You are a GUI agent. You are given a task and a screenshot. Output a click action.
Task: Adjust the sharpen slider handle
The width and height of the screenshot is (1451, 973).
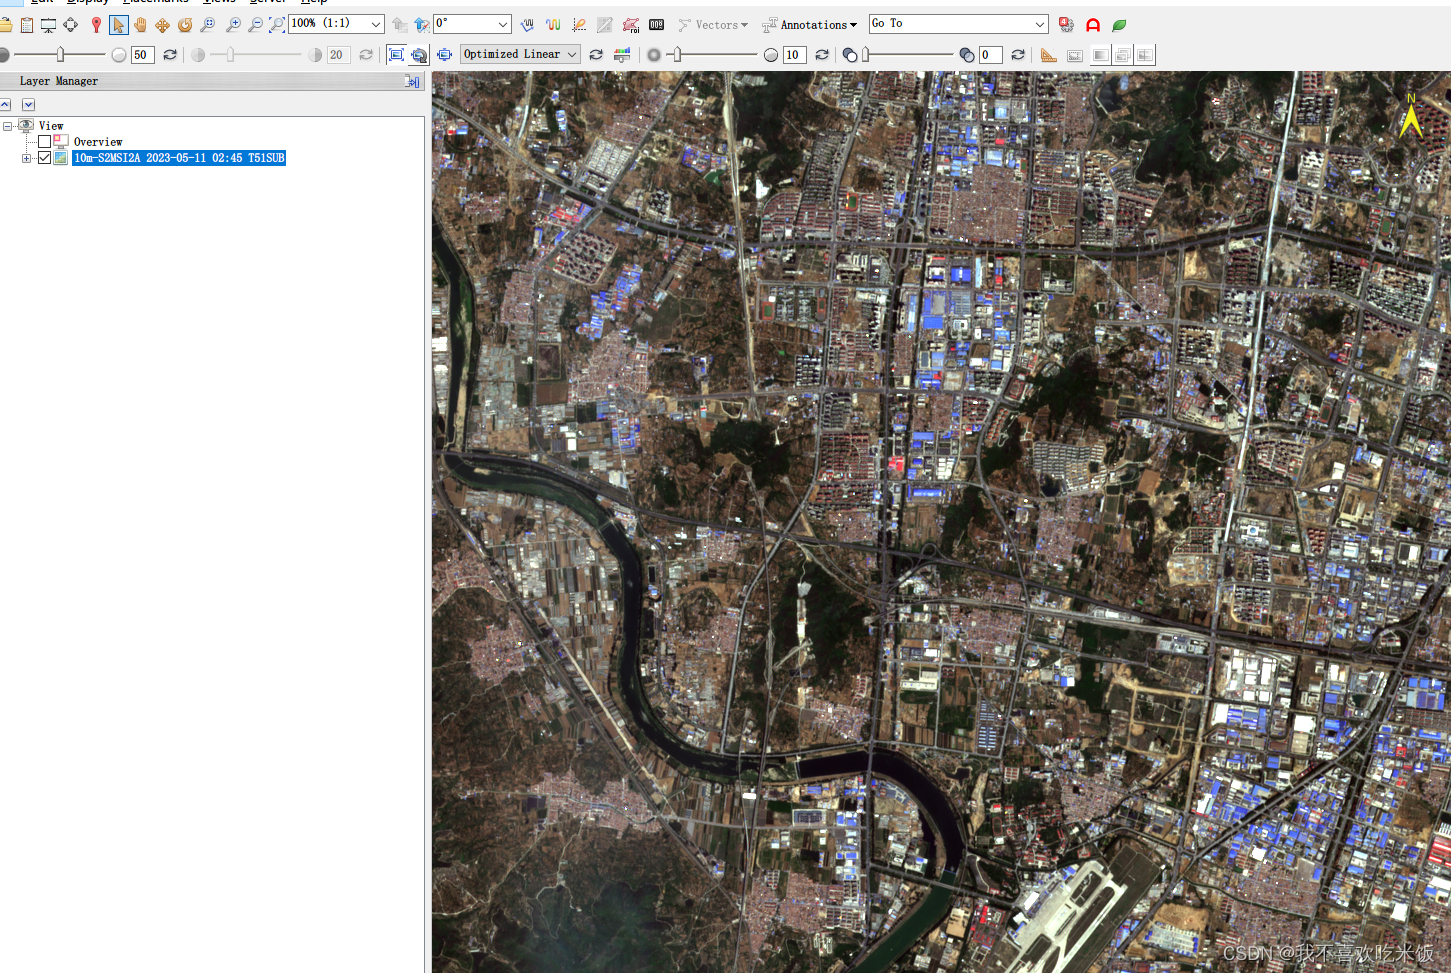pyautogui.click(x=677, y=55)
